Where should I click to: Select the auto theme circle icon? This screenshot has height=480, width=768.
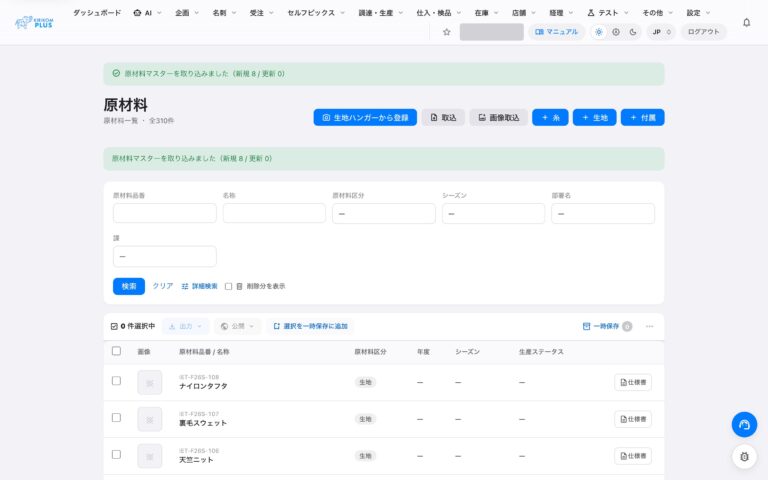pos(616,32)
